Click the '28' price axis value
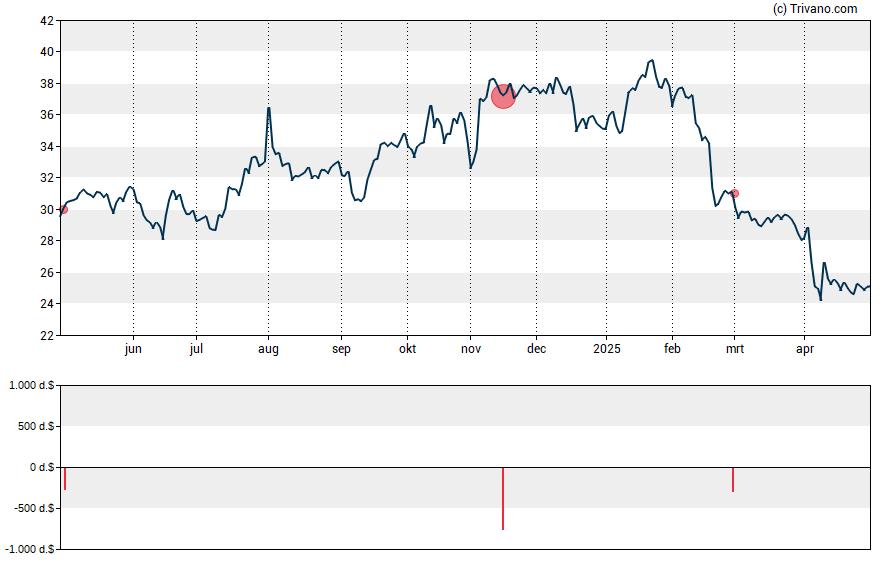The image size is (888, 565). click(x=47, y=241)
